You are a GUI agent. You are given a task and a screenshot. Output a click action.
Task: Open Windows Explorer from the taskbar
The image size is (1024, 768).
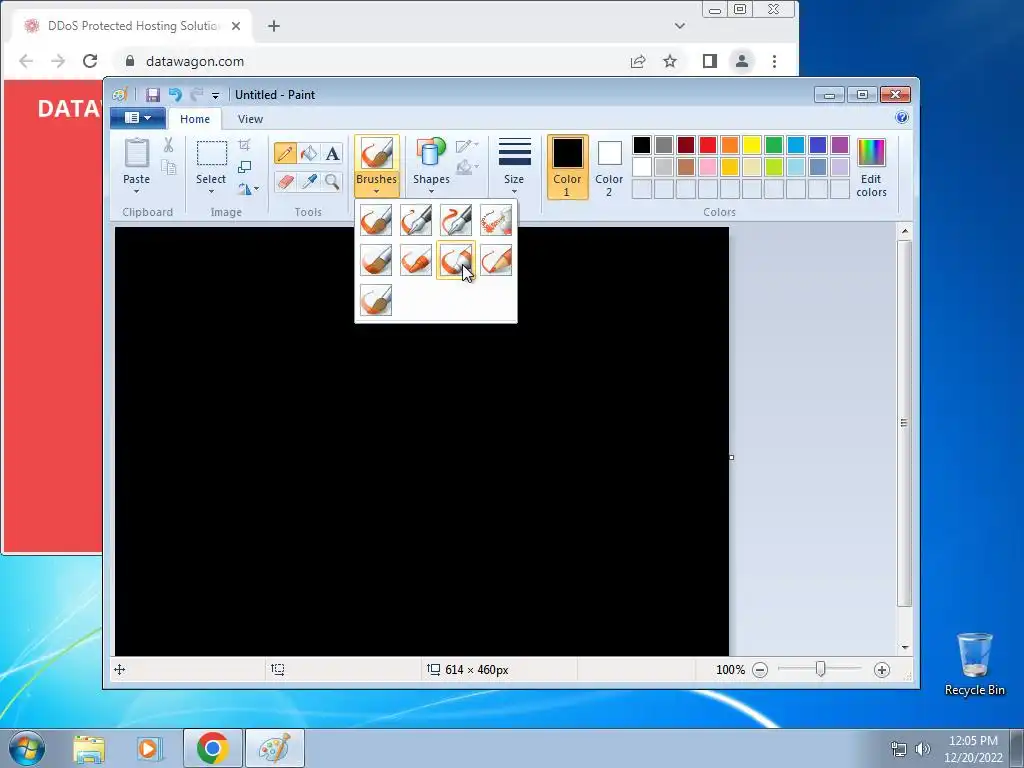tap(89, 748)
